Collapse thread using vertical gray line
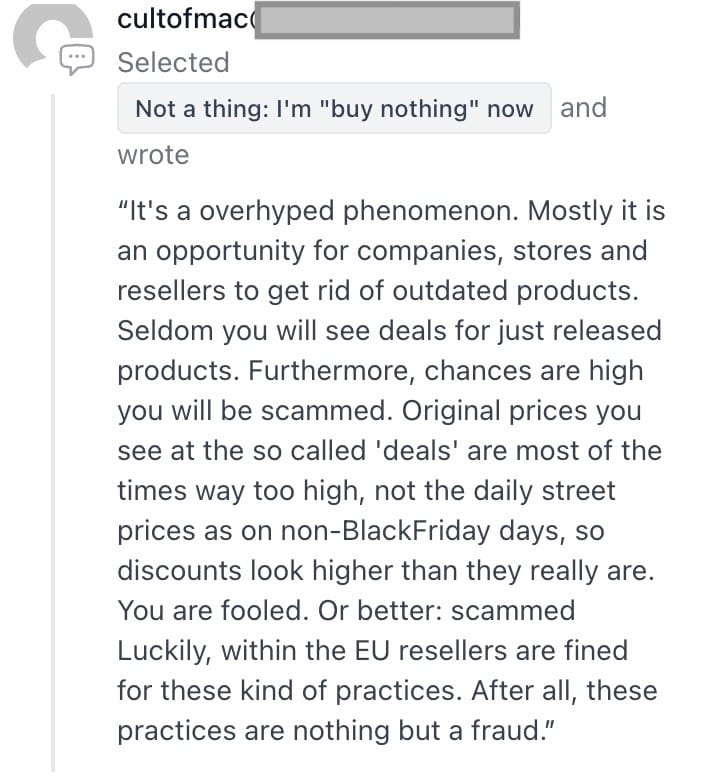716x774 pixels. pyautogui.click(x=53, y=432)
